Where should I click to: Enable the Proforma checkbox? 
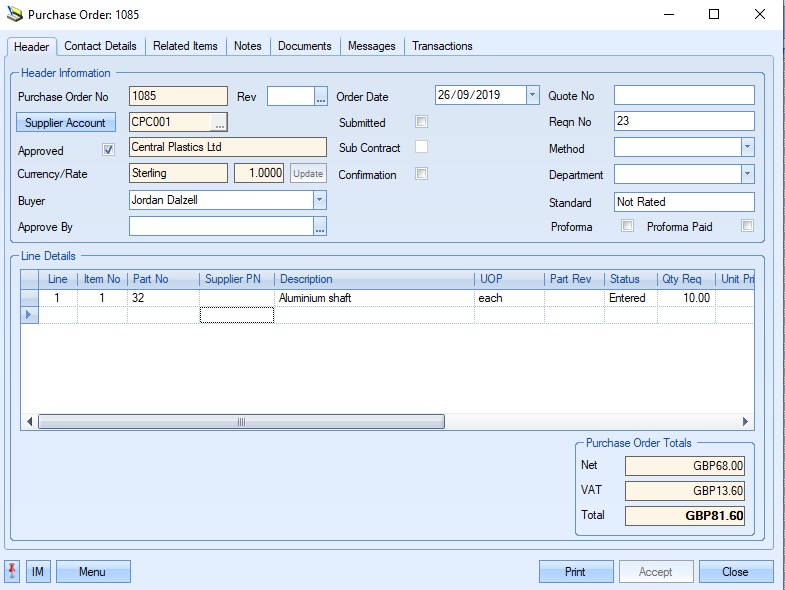pyautogui.click(x=628, y=227)
